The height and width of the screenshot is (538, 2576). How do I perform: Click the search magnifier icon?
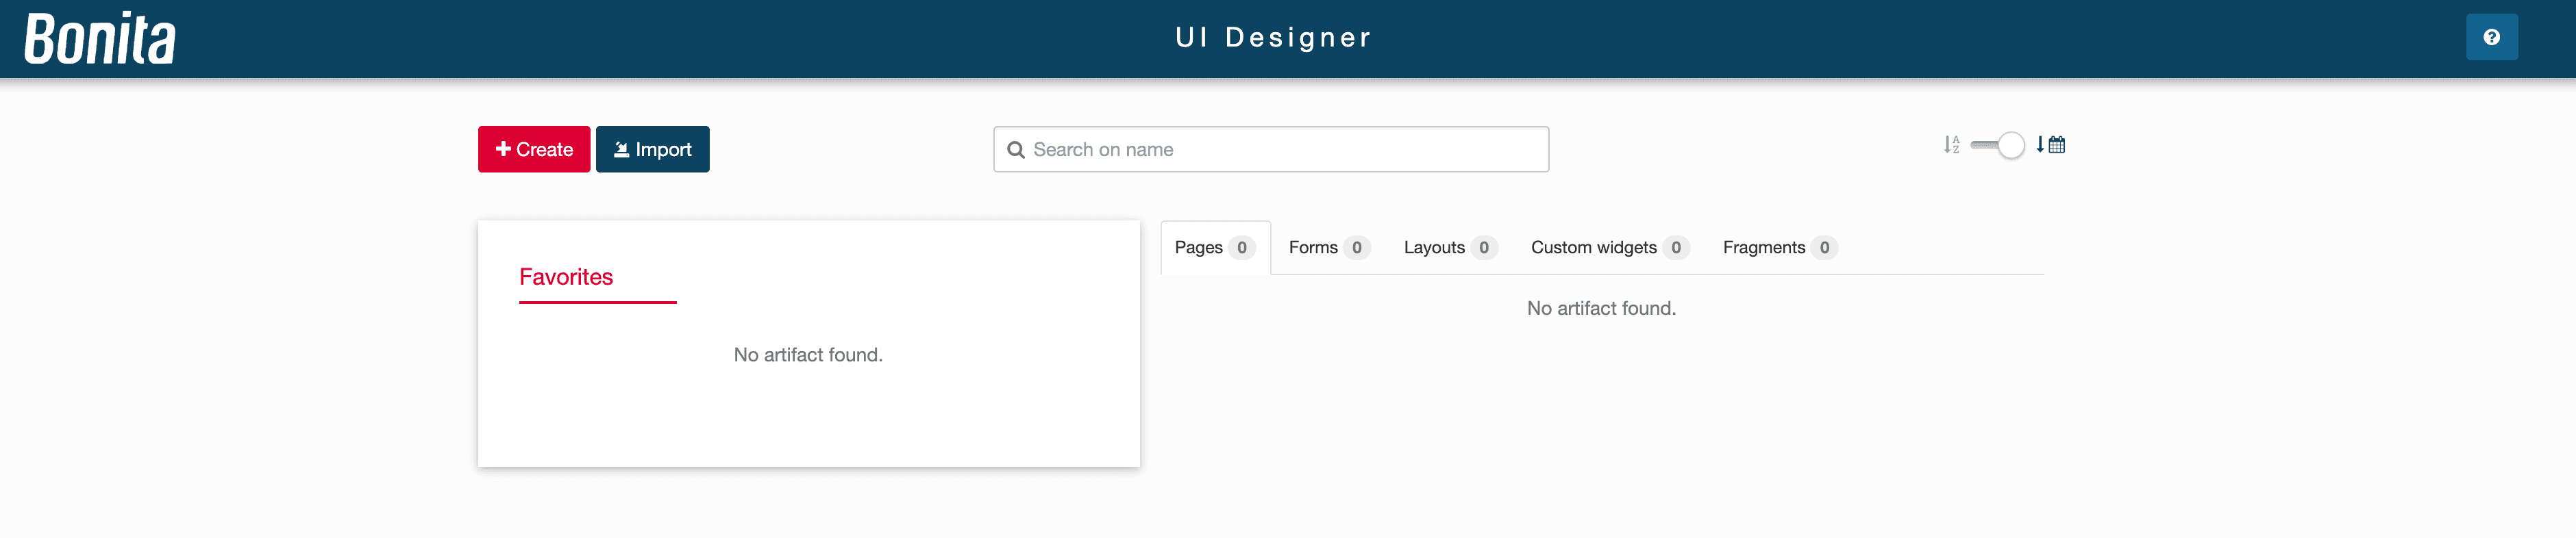point(1016,150)
